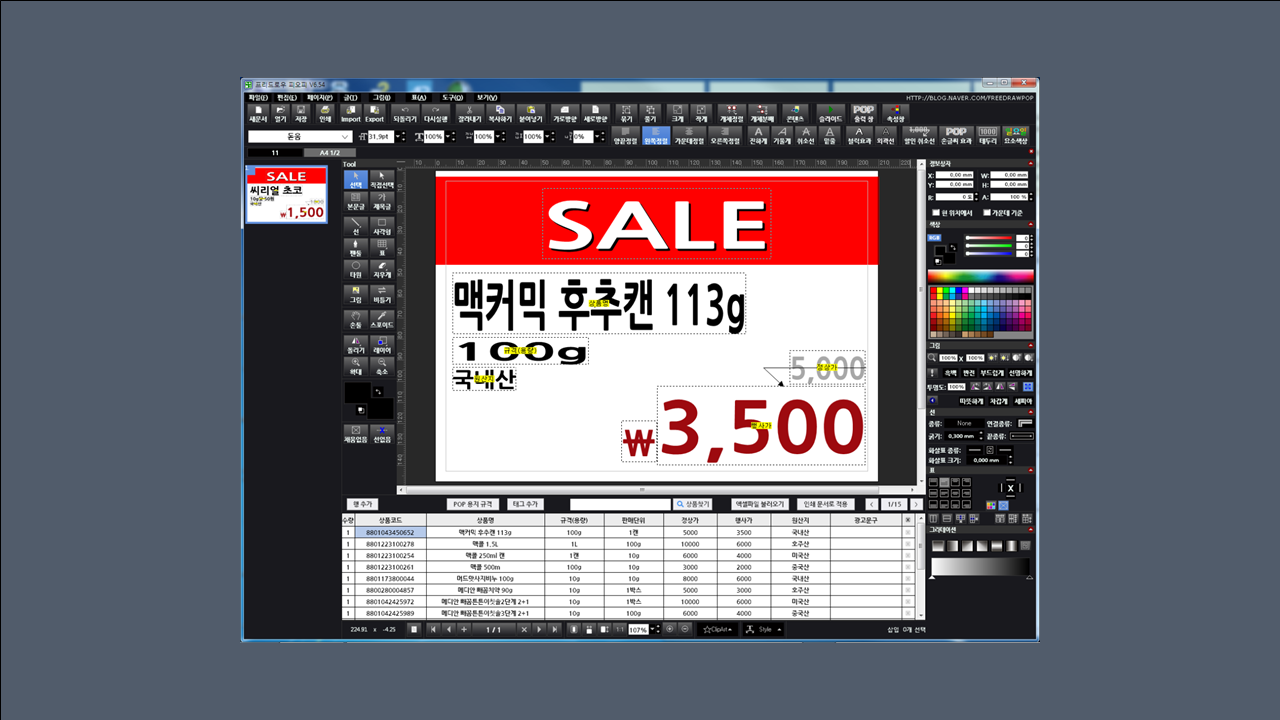Click the 인쇄 print icon
This screenshot has width=1280, height=720.
pyautogui.click(x=325, y=113)
